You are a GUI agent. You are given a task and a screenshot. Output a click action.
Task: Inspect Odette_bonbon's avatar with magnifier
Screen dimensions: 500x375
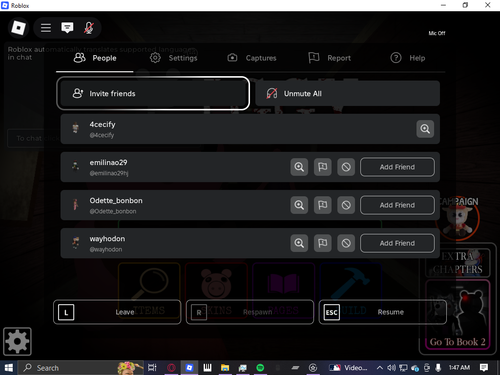point(299,205)
